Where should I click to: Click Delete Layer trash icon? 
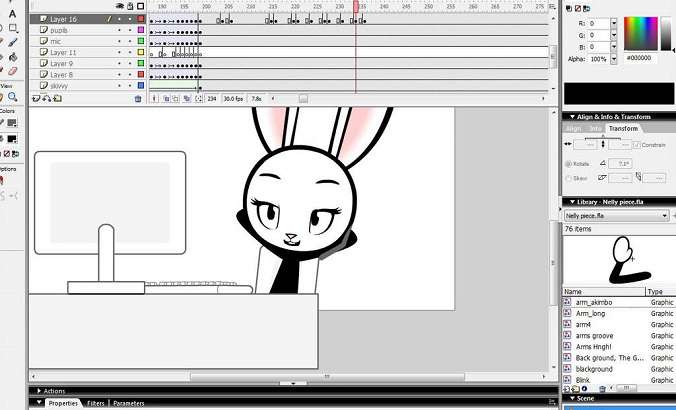click(138, 99)
